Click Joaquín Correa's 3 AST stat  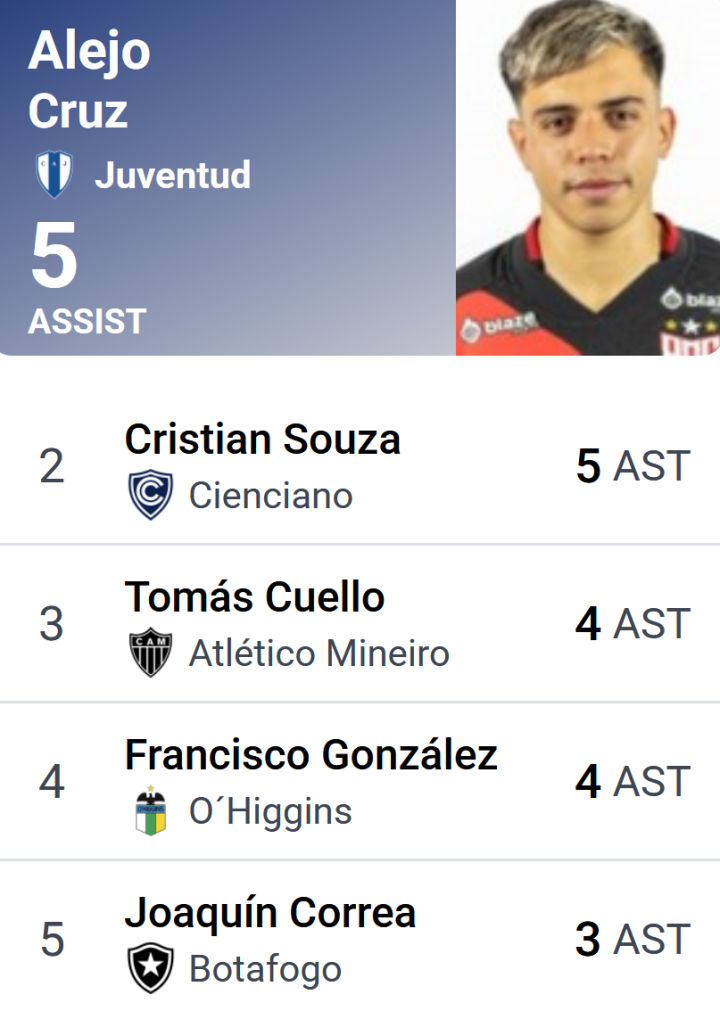click(x=633, y=939)
